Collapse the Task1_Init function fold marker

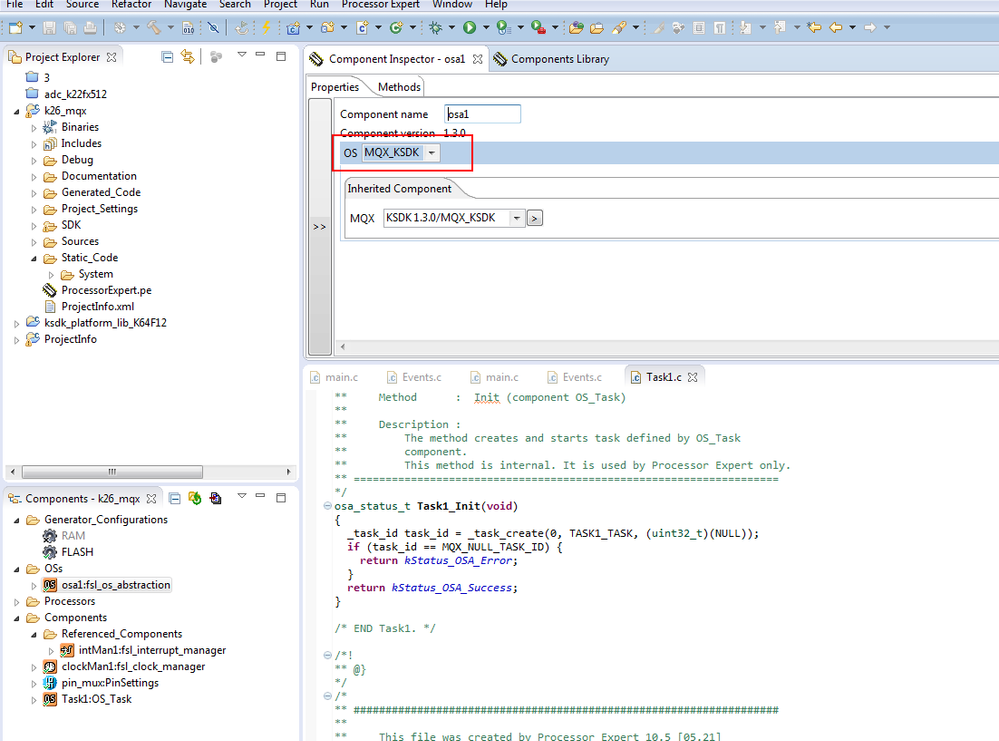point(327,506)
